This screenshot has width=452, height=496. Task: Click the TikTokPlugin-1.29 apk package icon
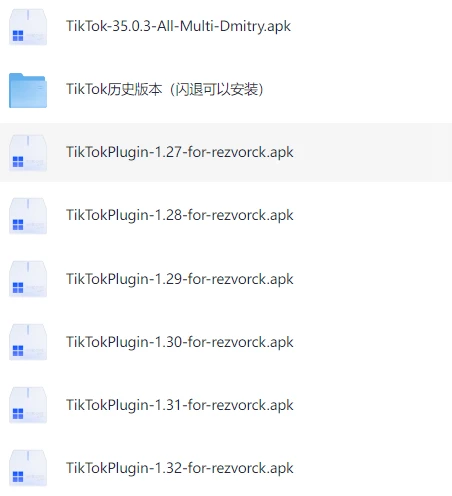[28, 279]
